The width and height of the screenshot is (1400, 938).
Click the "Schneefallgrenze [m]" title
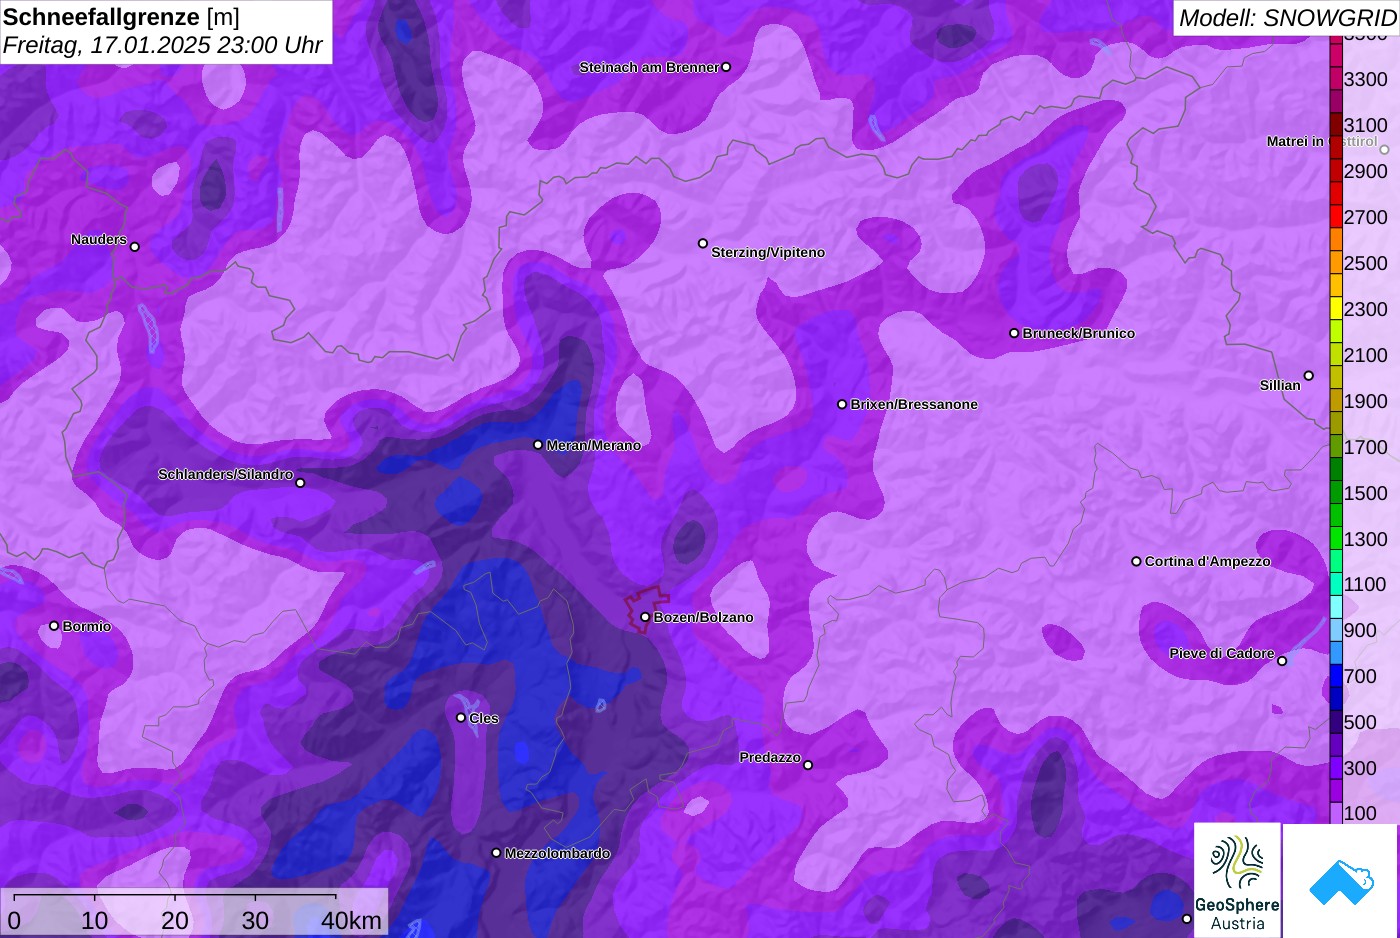pos(122,17)
